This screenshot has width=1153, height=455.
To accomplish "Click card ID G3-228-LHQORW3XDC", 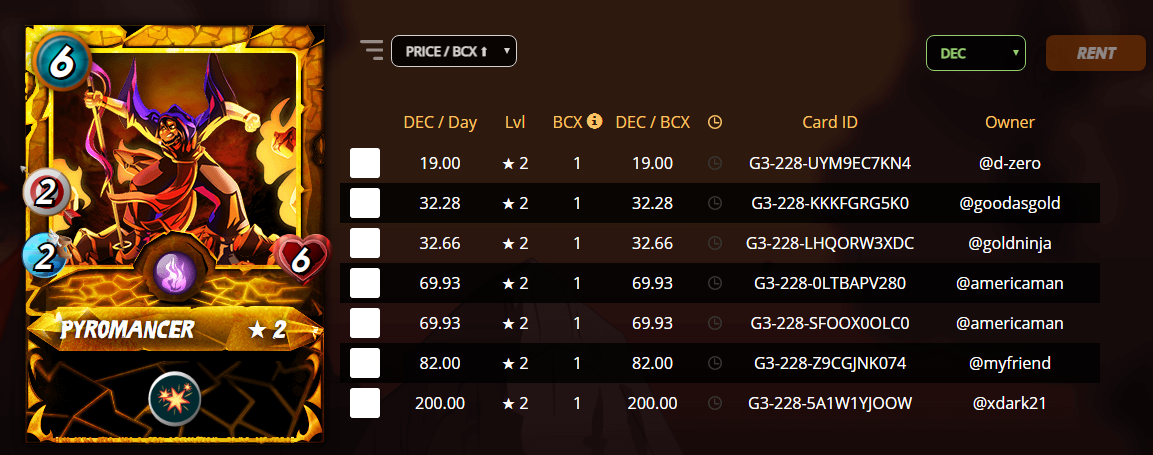I will pos(830,243).
